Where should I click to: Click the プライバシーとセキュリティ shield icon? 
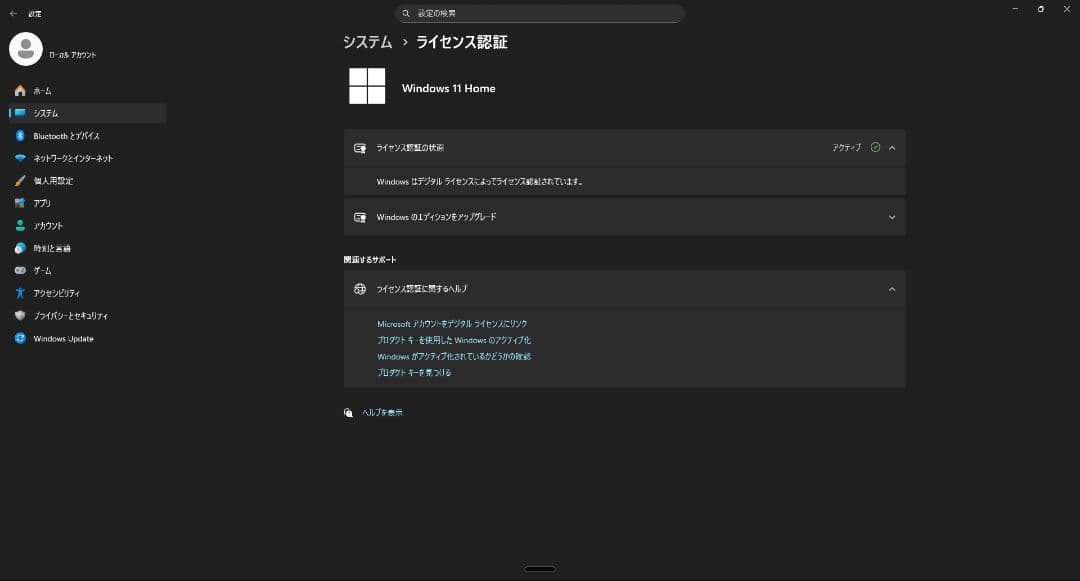coord(20,315)
